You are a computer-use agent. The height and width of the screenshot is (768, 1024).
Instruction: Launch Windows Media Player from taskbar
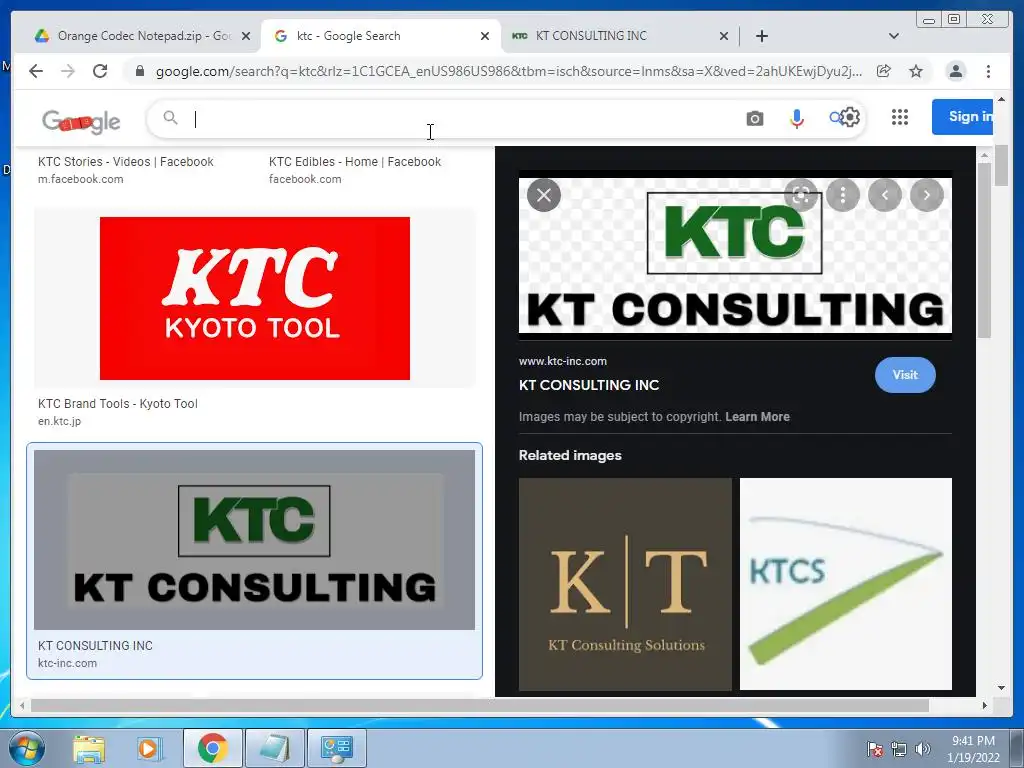point(148,748)
